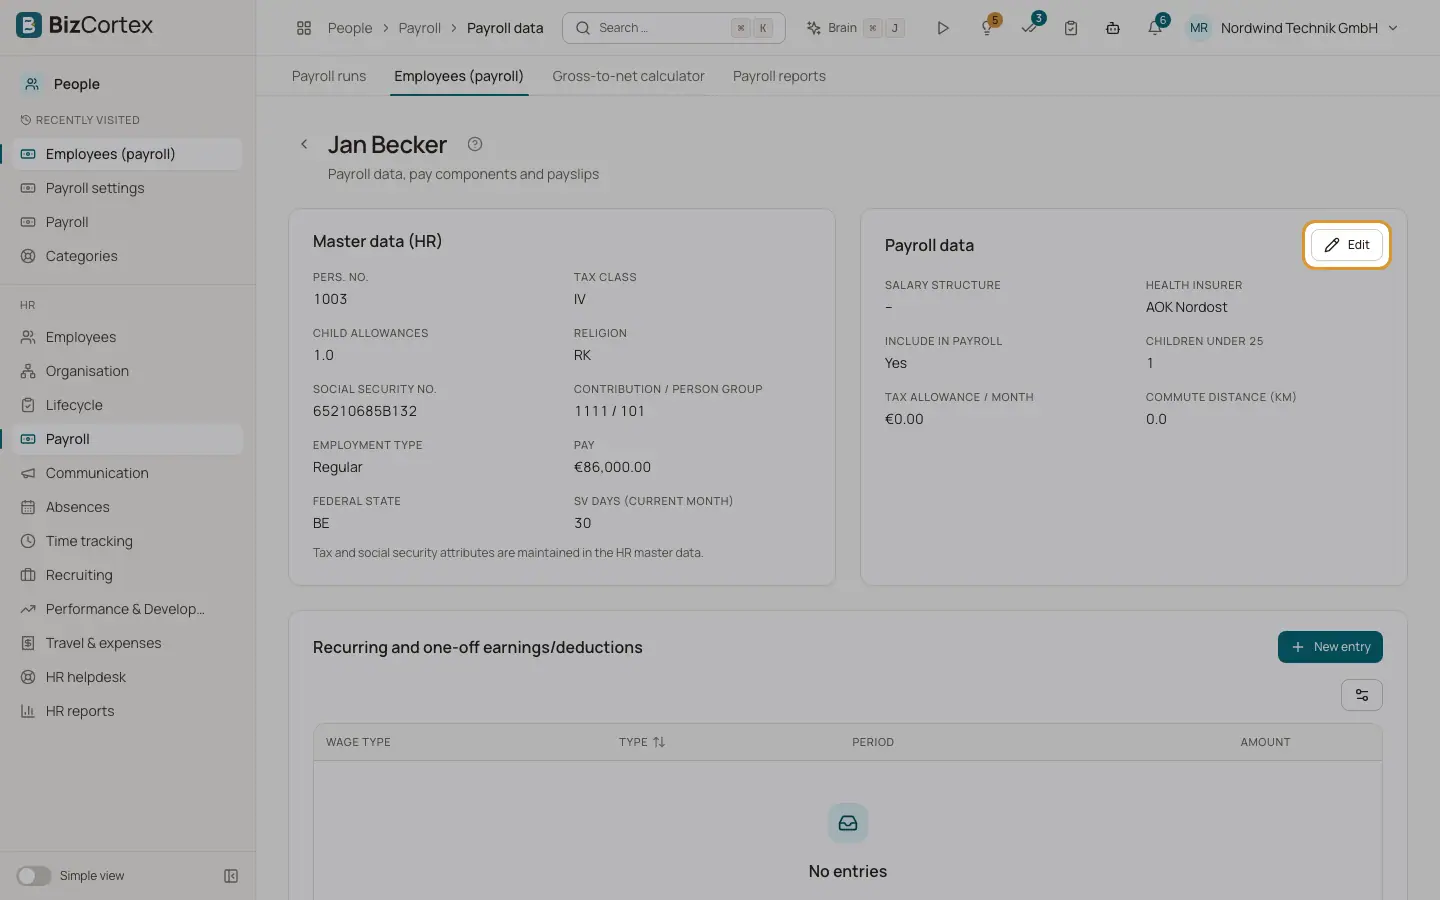
Task: Add a New entry for earnings/deductions
Action: 1330,647
